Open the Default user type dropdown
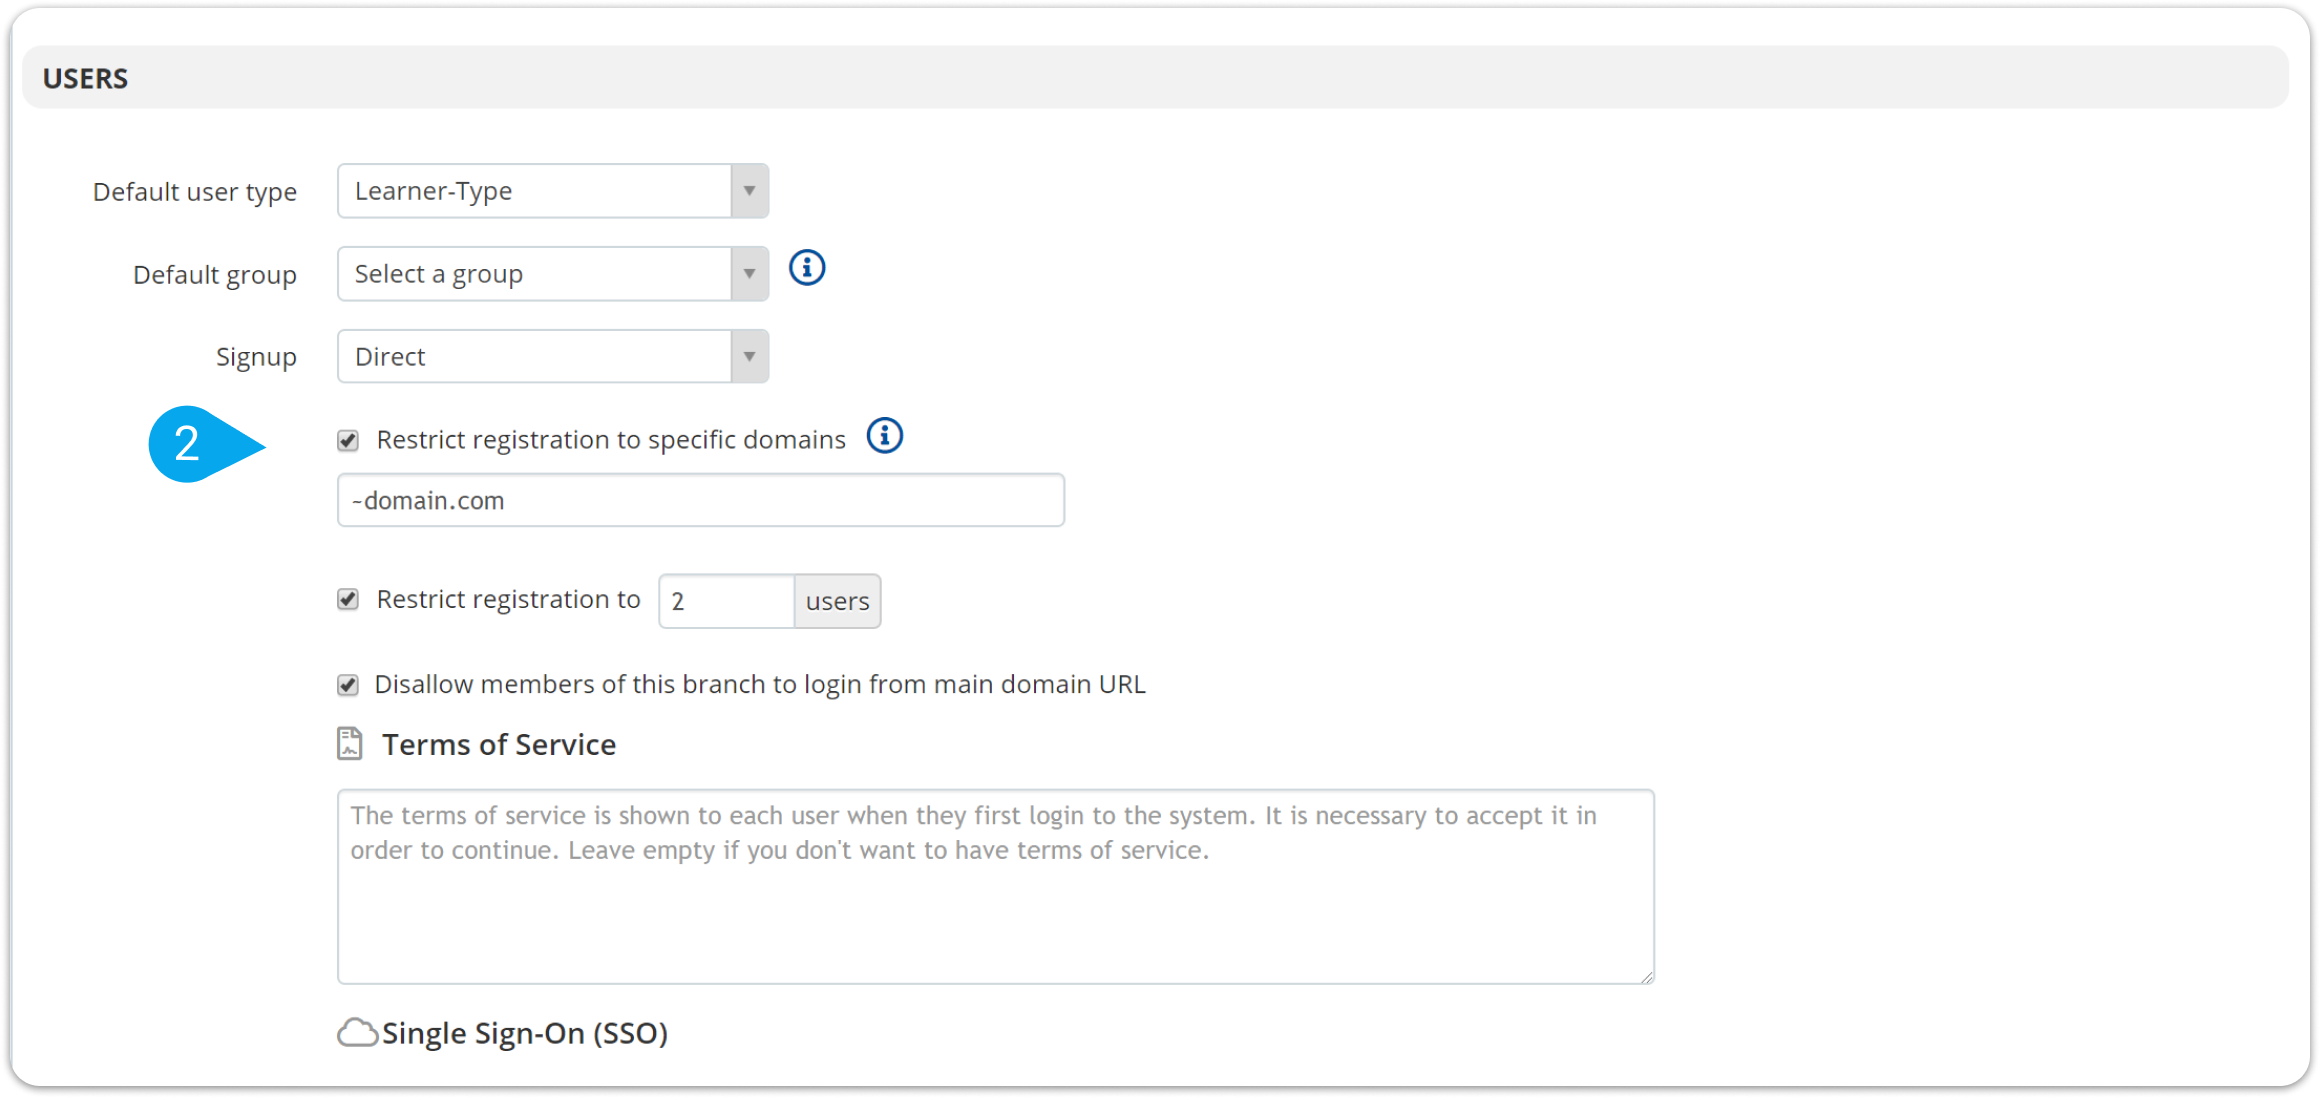 tap(534, 191)
